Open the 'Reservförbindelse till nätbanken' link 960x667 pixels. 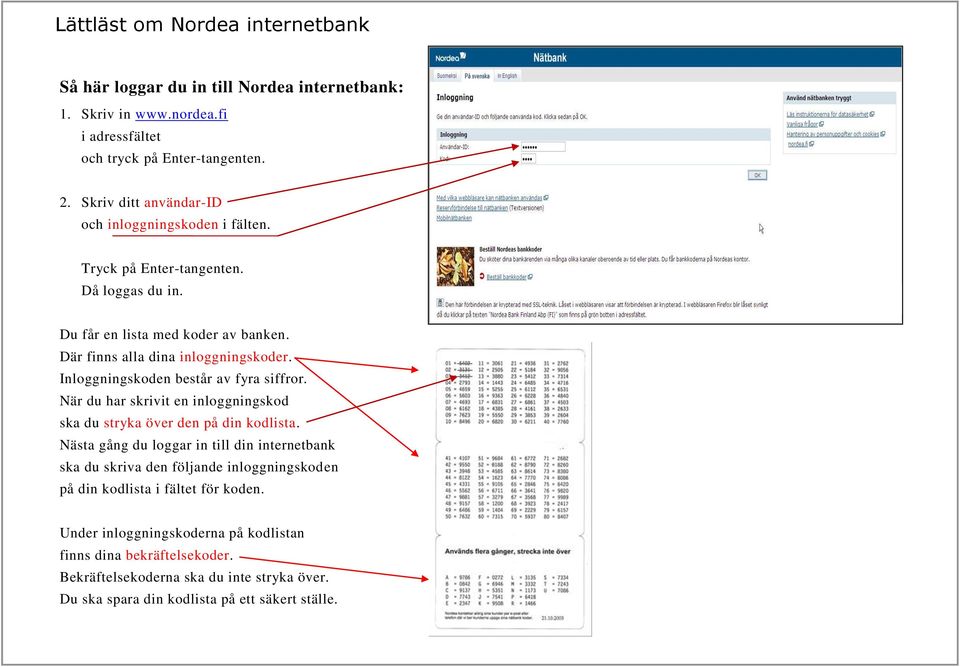(472, 208)
